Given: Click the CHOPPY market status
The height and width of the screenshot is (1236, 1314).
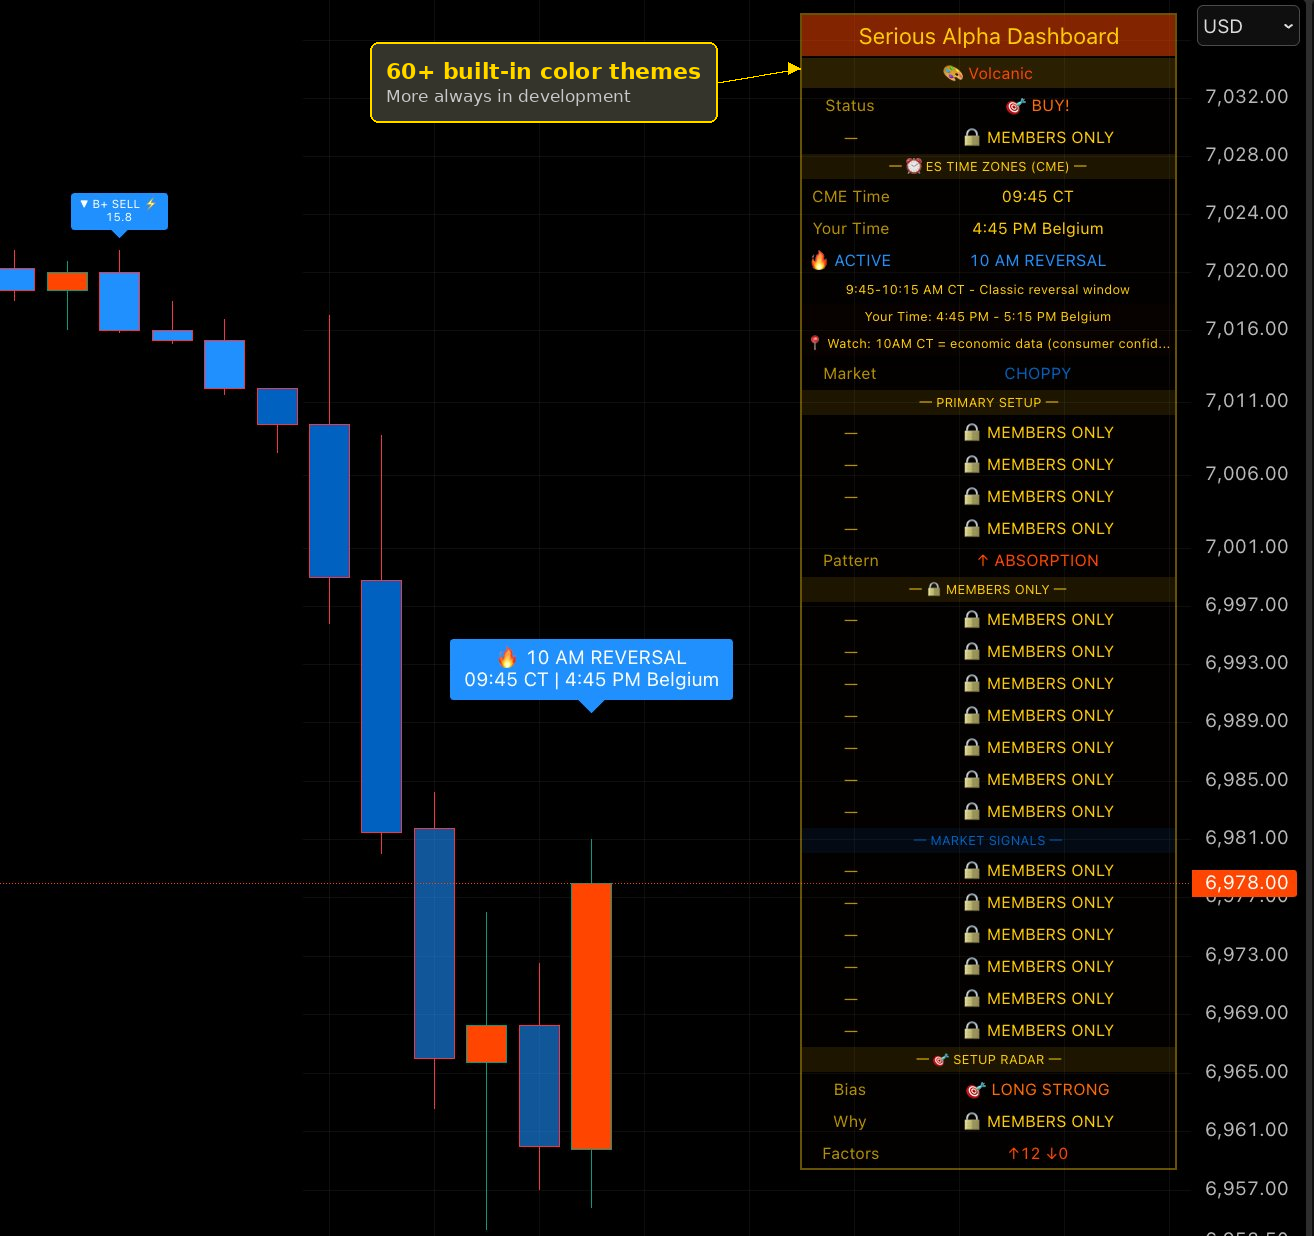Looking at the screenshot, I should (x=1037, y=373).
